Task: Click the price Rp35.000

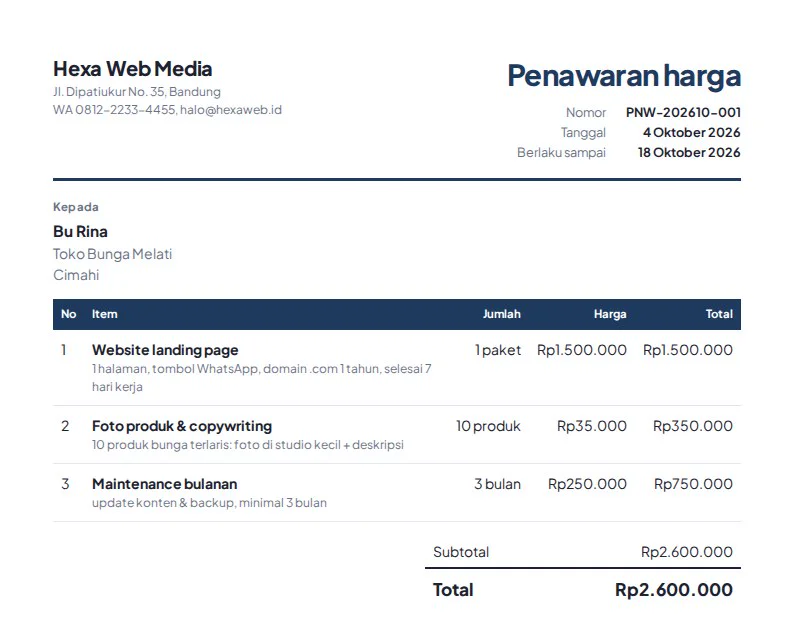Action: click(x=592, y=426)
